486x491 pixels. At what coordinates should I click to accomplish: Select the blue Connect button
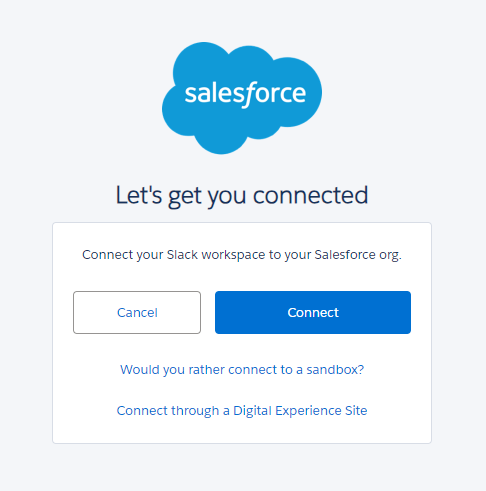(313, 312)
